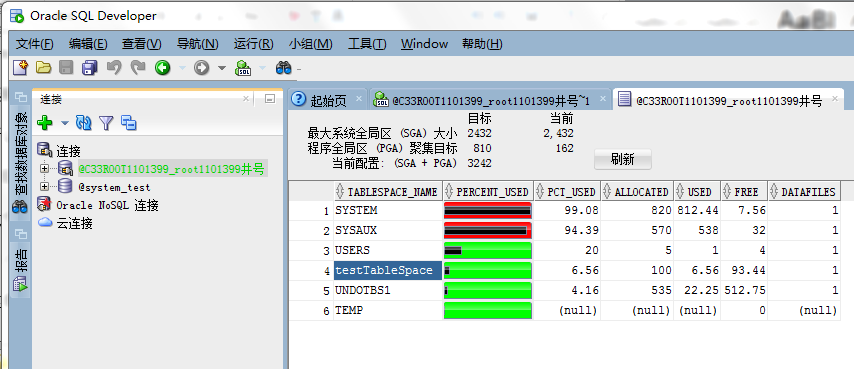Image resolution: width=854 pixels, height=369 pixels.
Task: Open the dropdown next to the Back icon
Action: pyautogui.click(x=182, y=68)
